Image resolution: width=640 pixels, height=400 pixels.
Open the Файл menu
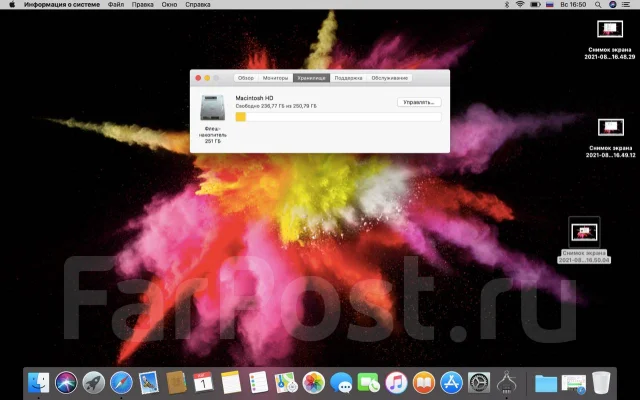coord(116,5)
